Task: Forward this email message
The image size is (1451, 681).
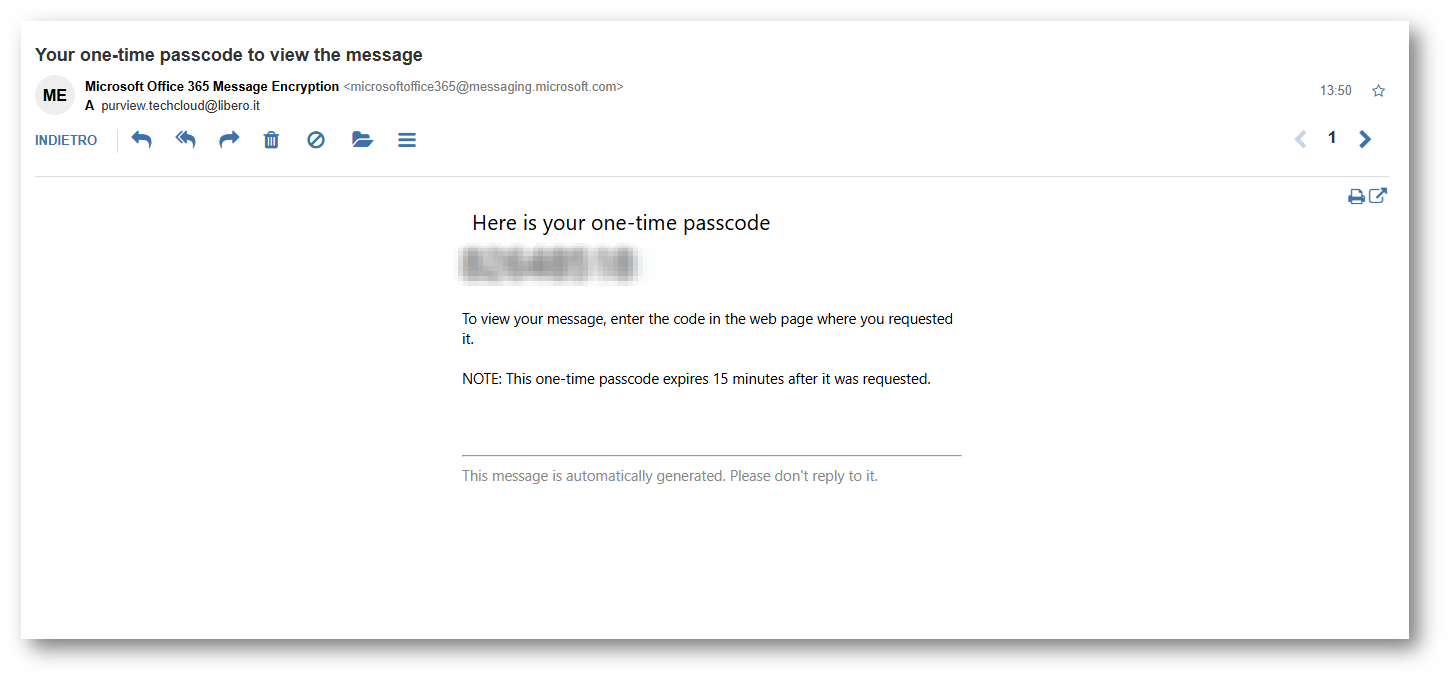Action: point(229,140)
